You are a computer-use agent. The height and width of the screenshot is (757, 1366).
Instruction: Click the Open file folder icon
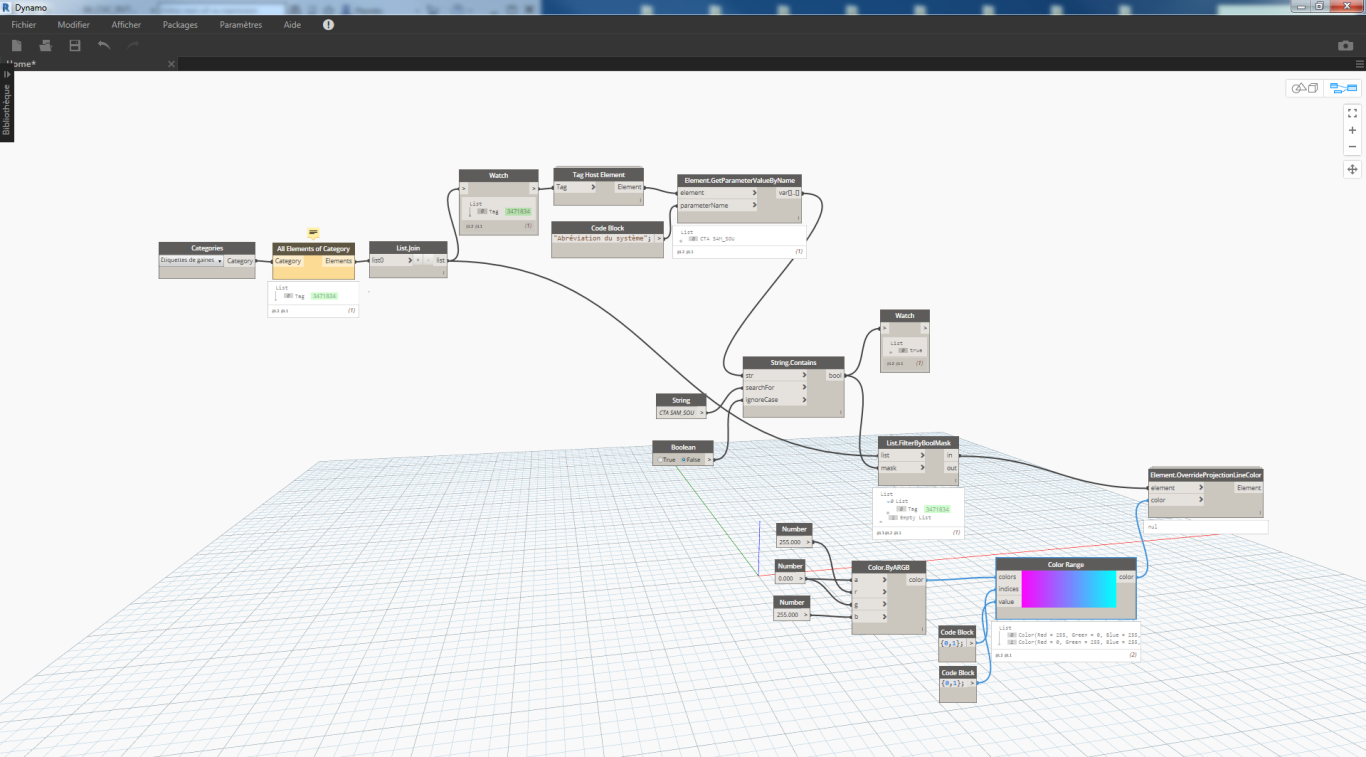pyautogui.click(x=45, y=45)
